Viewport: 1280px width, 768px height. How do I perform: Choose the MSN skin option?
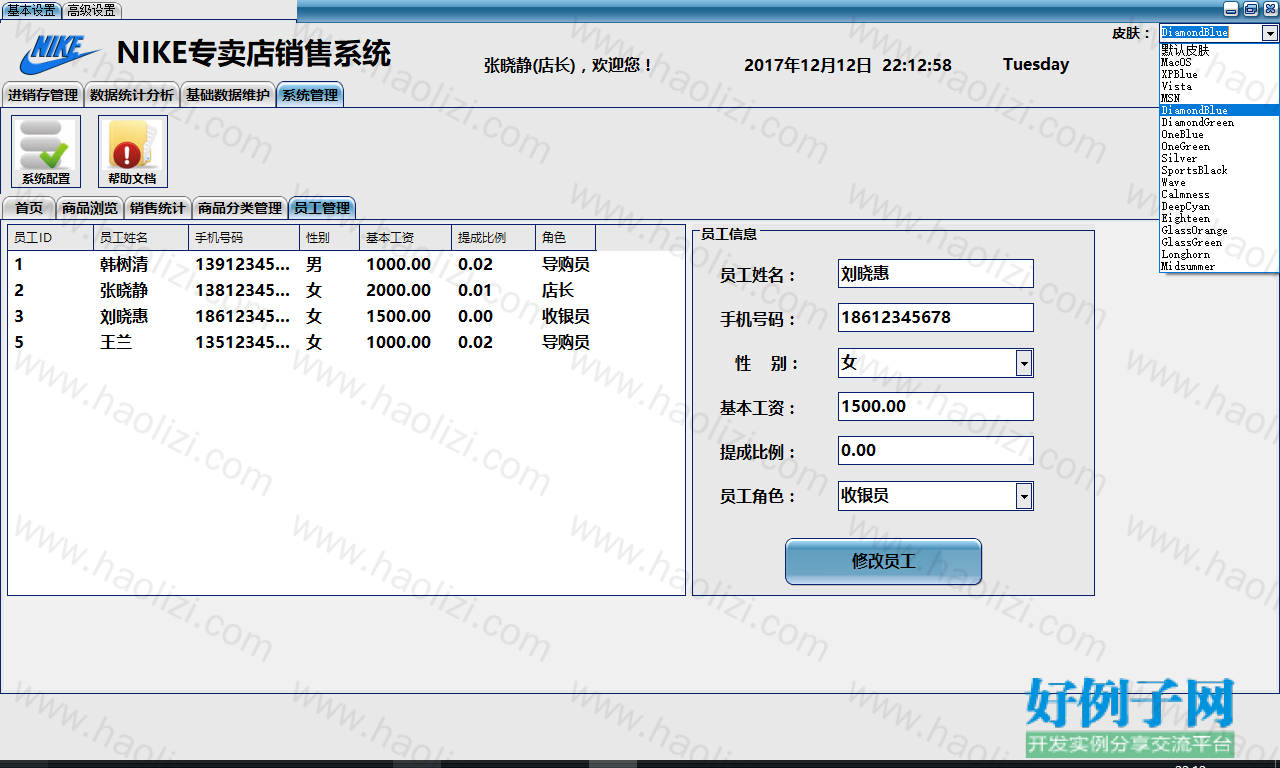tap(1219, 98)
